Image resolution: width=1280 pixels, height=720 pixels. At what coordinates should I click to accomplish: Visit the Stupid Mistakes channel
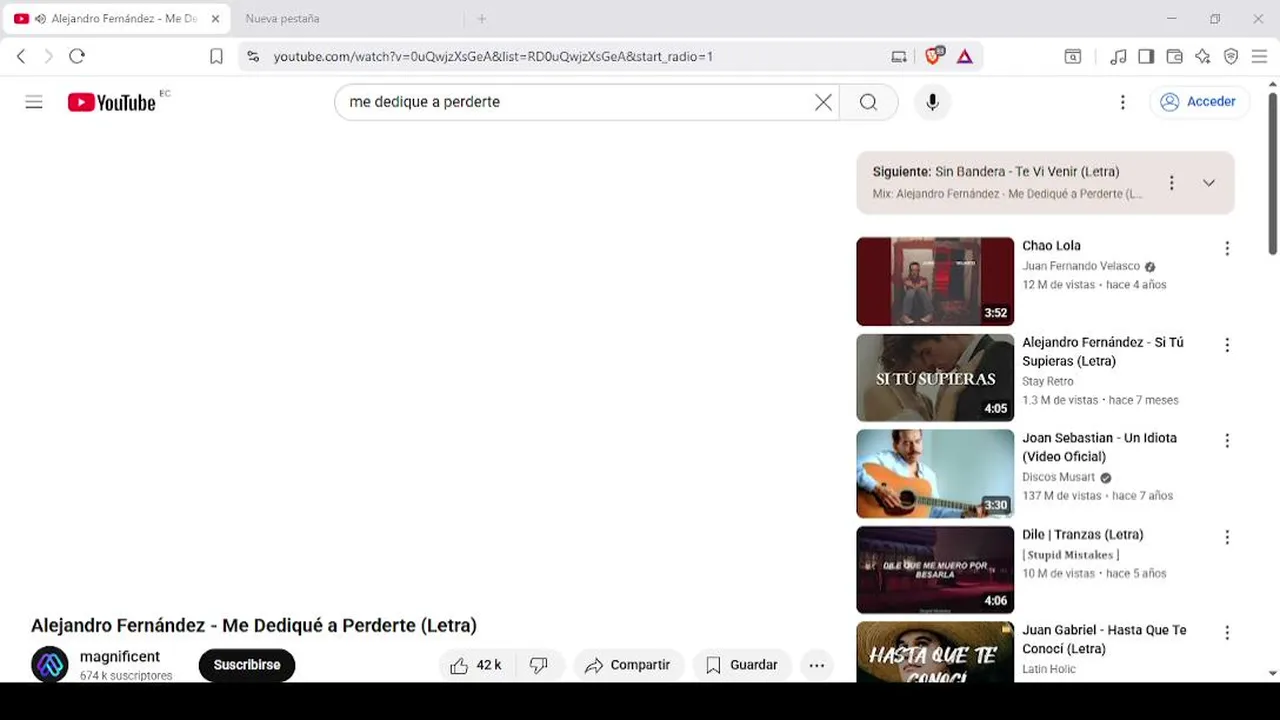[x=1070, y=555]
